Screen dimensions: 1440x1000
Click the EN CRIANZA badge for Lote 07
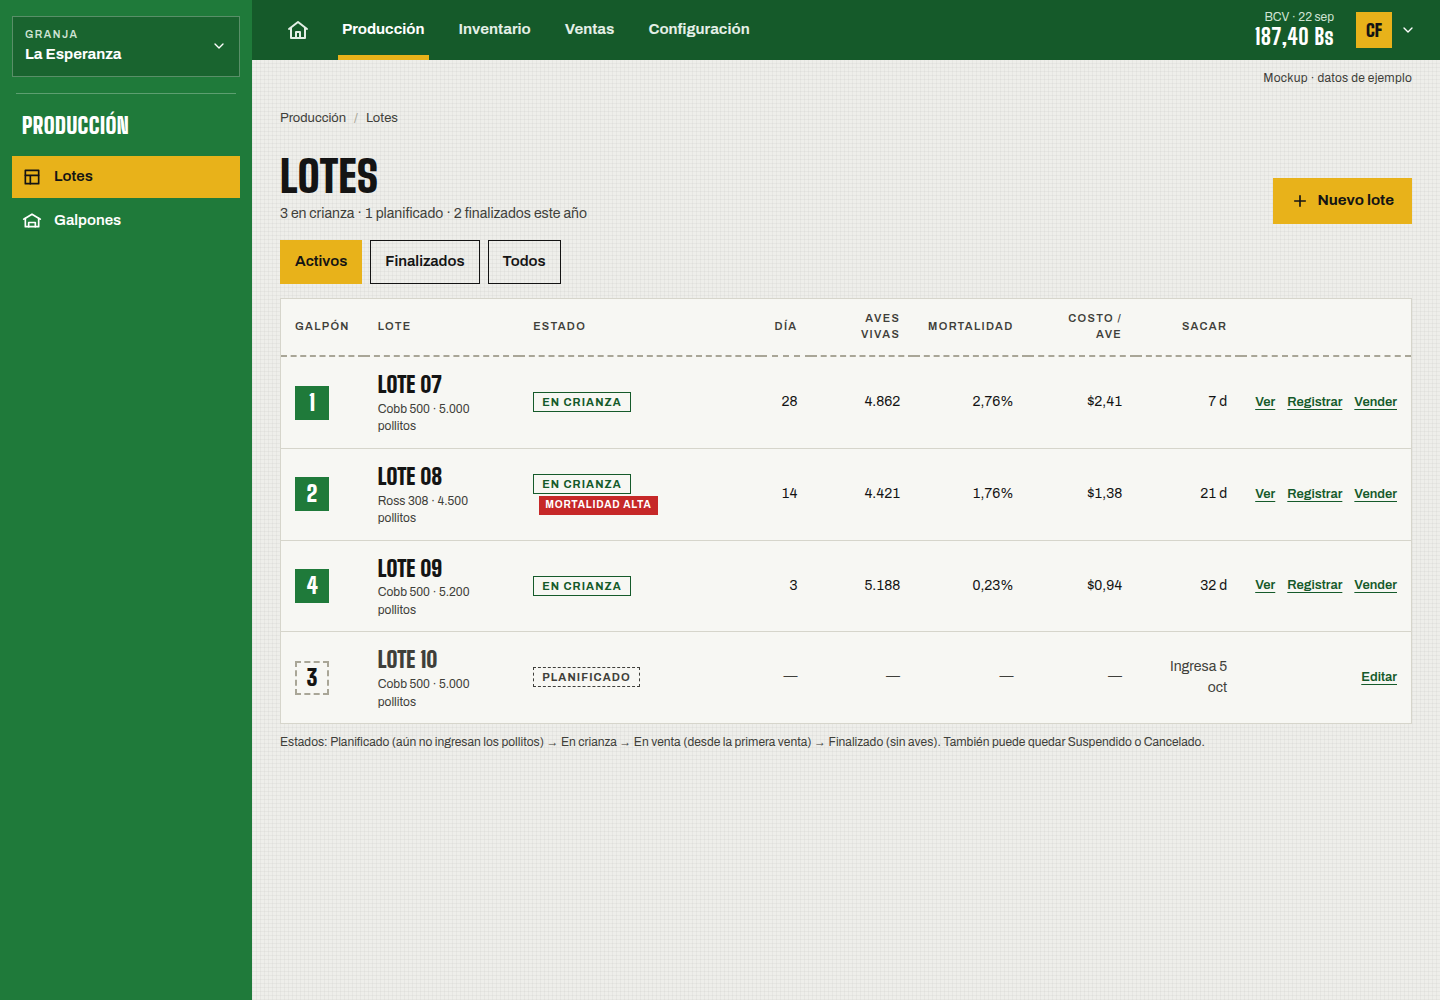(x=582, y=402)
